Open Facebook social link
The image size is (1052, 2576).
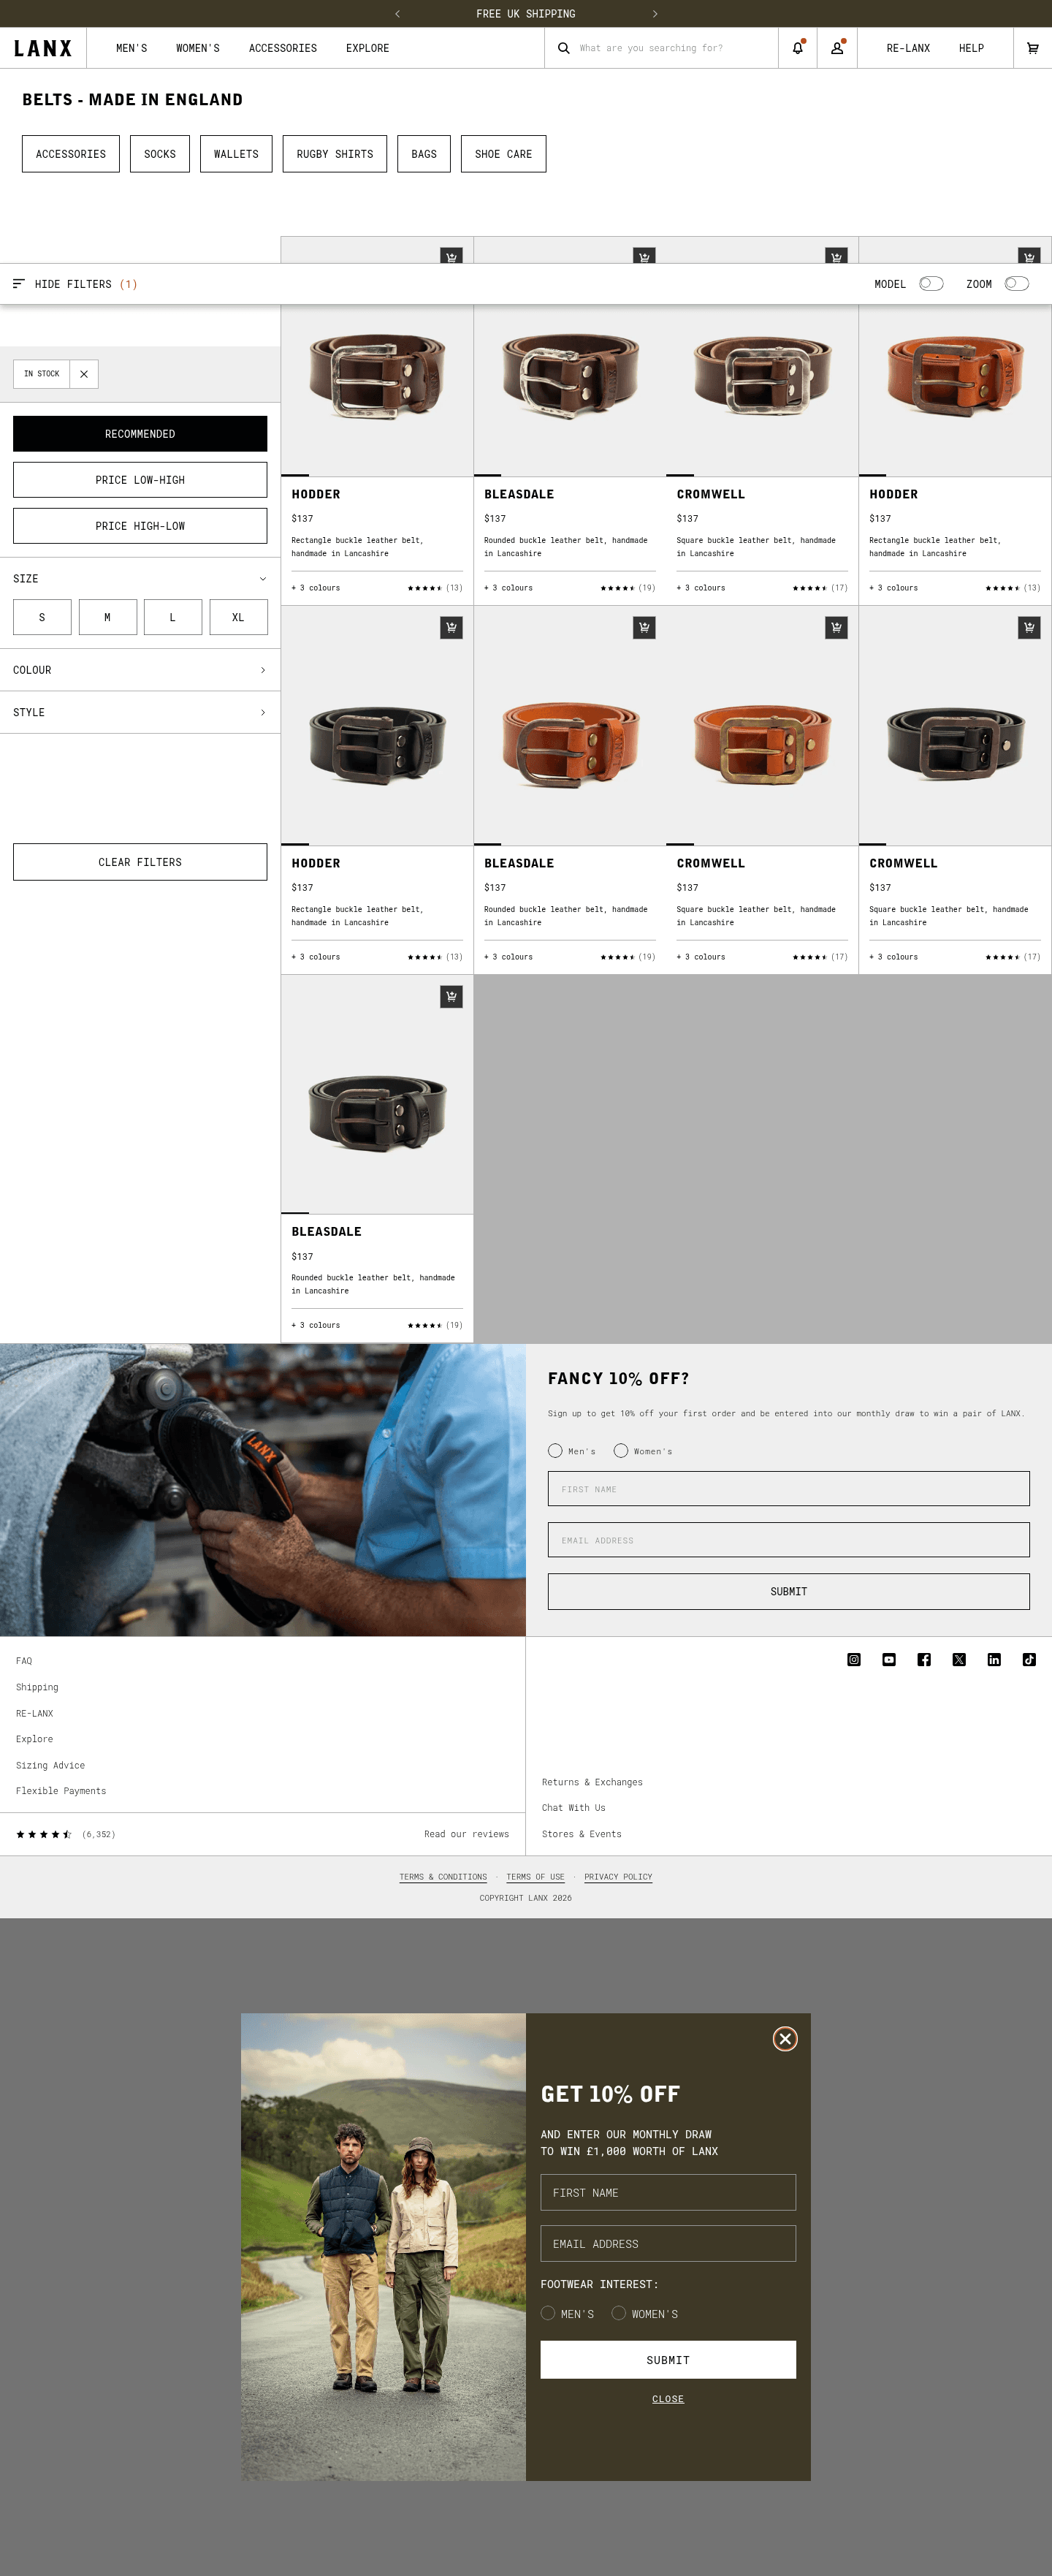click(924, 1659)
